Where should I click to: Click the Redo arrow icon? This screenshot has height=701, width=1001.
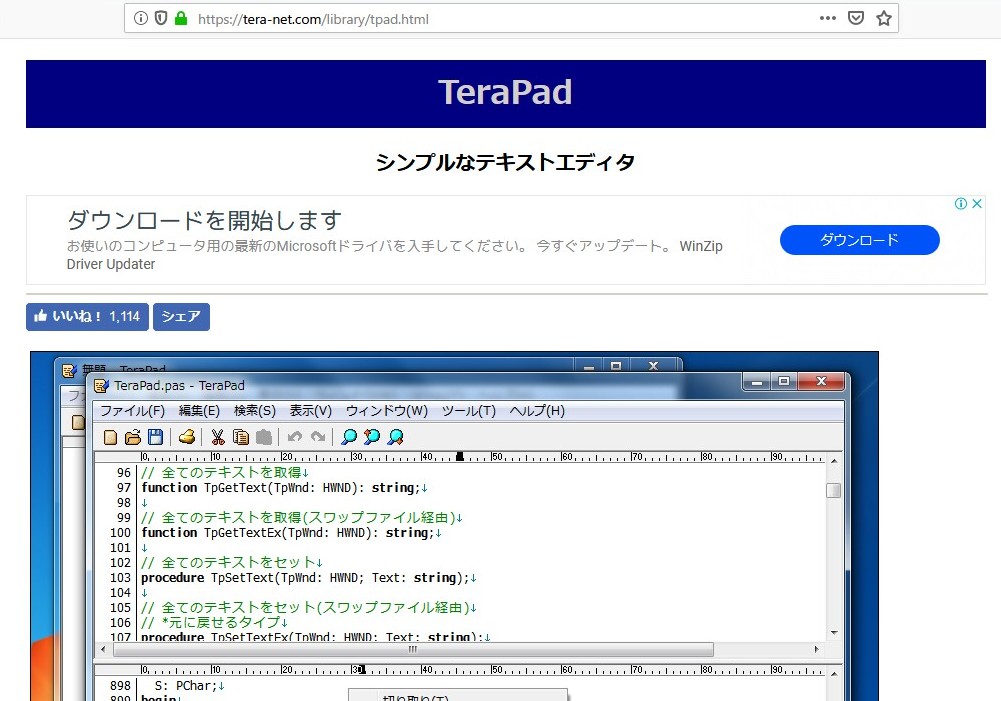click(317, 437)
